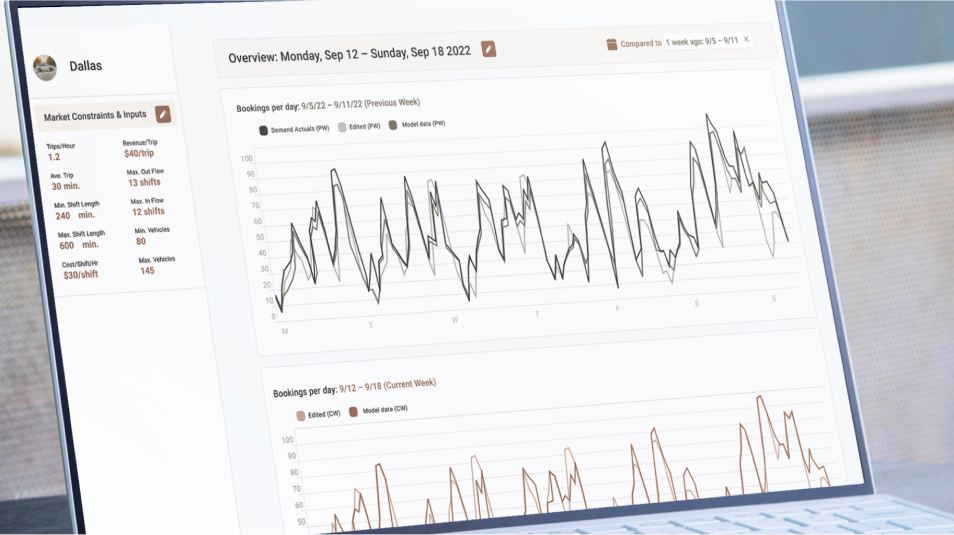The height and width of the screenshot is (535, 954).
Task: Click the edit pencil beside the Overview date range
Action: click(x=488, y=49)
